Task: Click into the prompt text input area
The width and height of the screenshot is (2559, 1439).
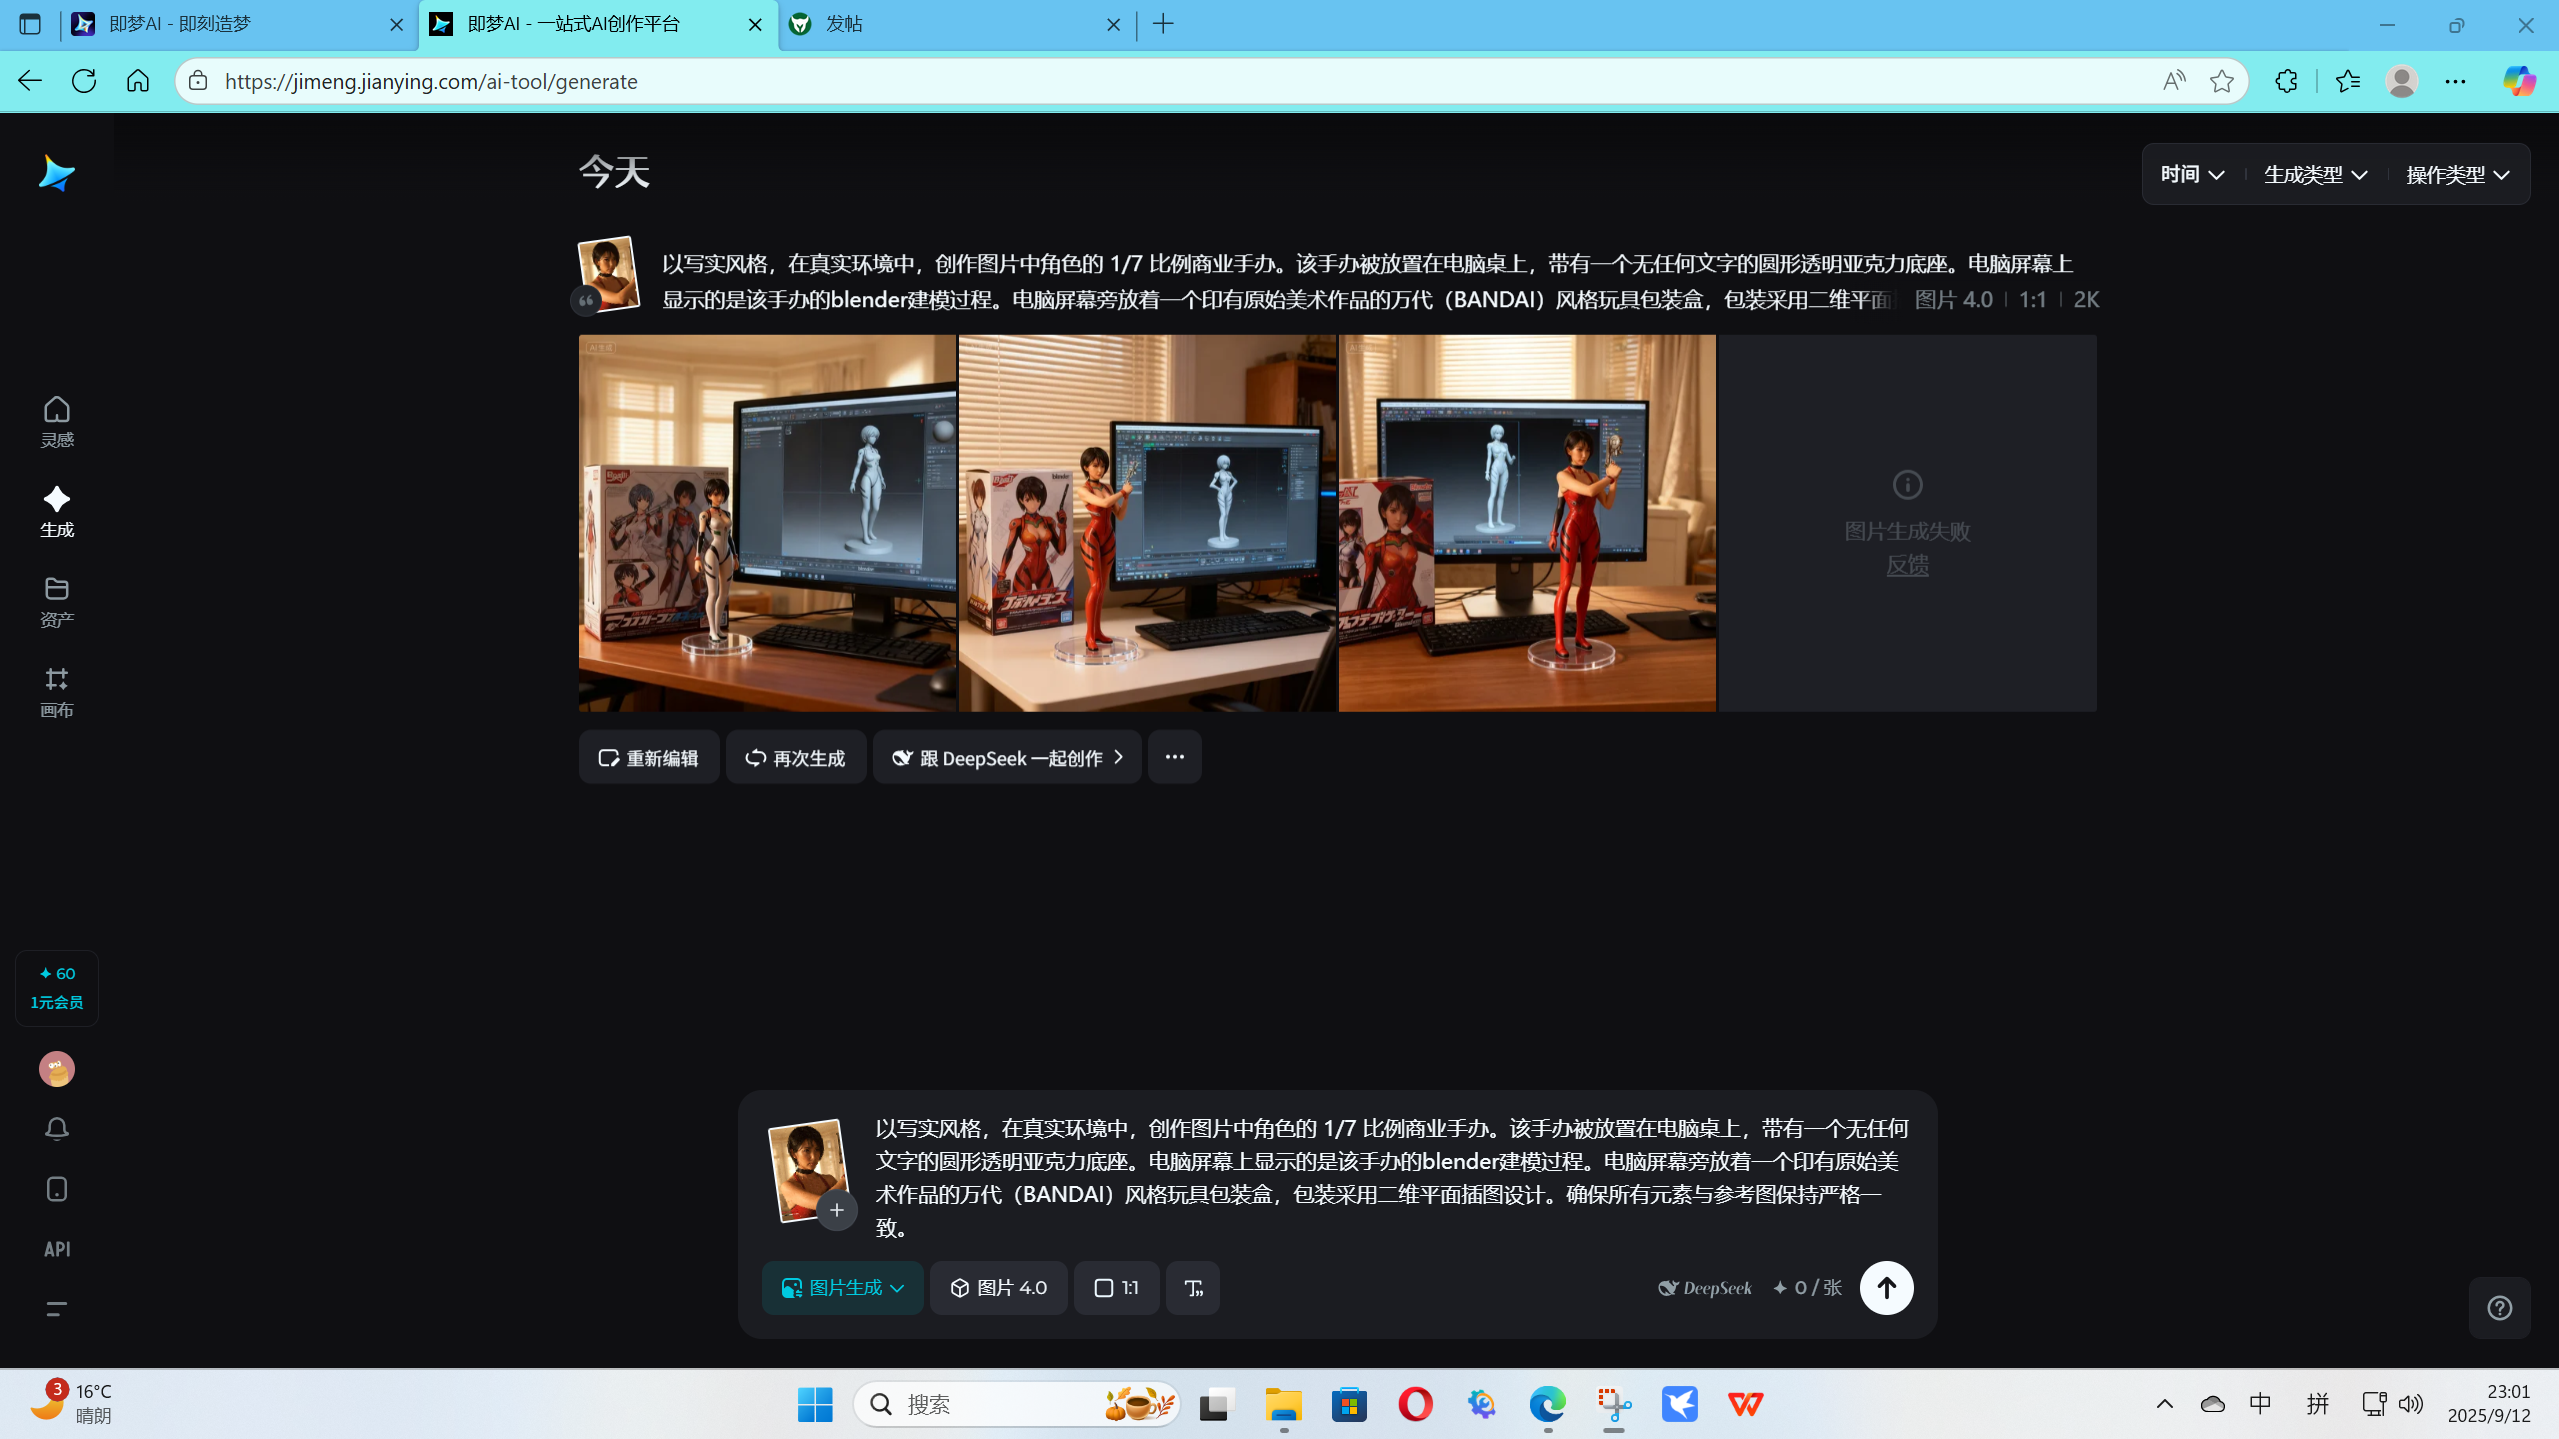Action: click(1391, 1177)
